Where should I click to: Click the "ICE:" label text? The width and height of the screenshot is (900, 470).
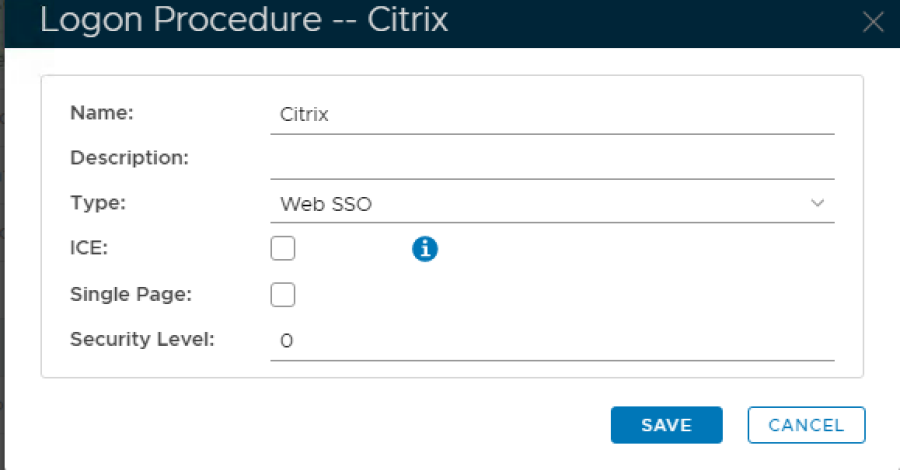pos(89,248)
